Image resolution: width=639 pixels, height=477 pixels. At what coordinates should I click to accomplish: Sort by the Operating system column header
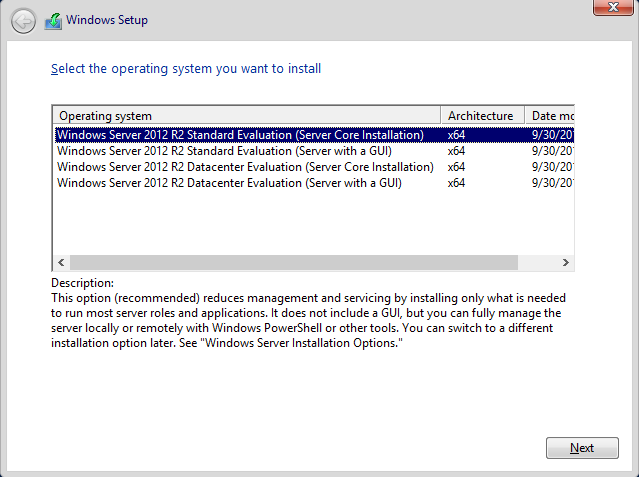[245, 116]
